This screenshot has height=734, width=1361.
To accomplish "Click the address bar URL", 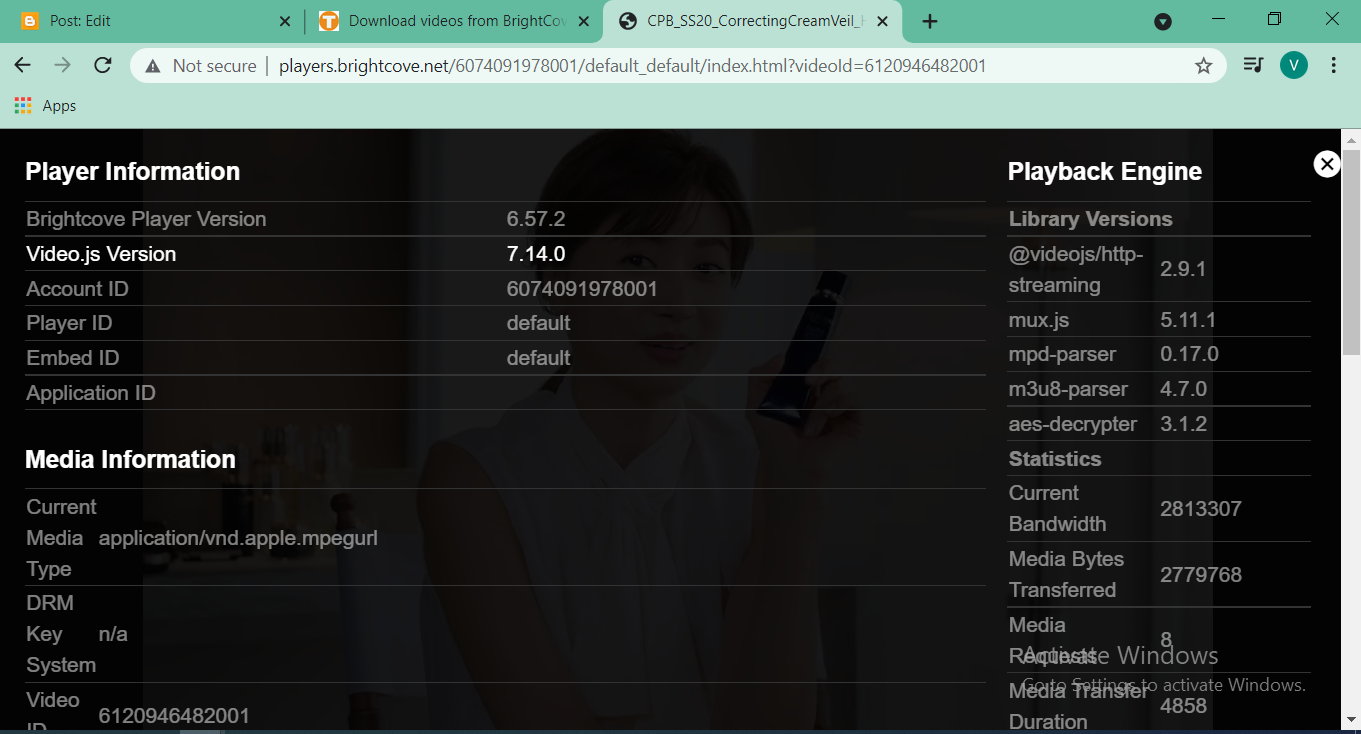I will [x=632, y=66].
